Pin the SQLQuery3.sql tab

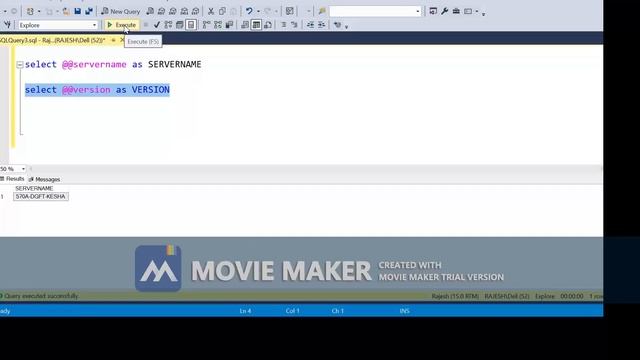click(113, 40)
